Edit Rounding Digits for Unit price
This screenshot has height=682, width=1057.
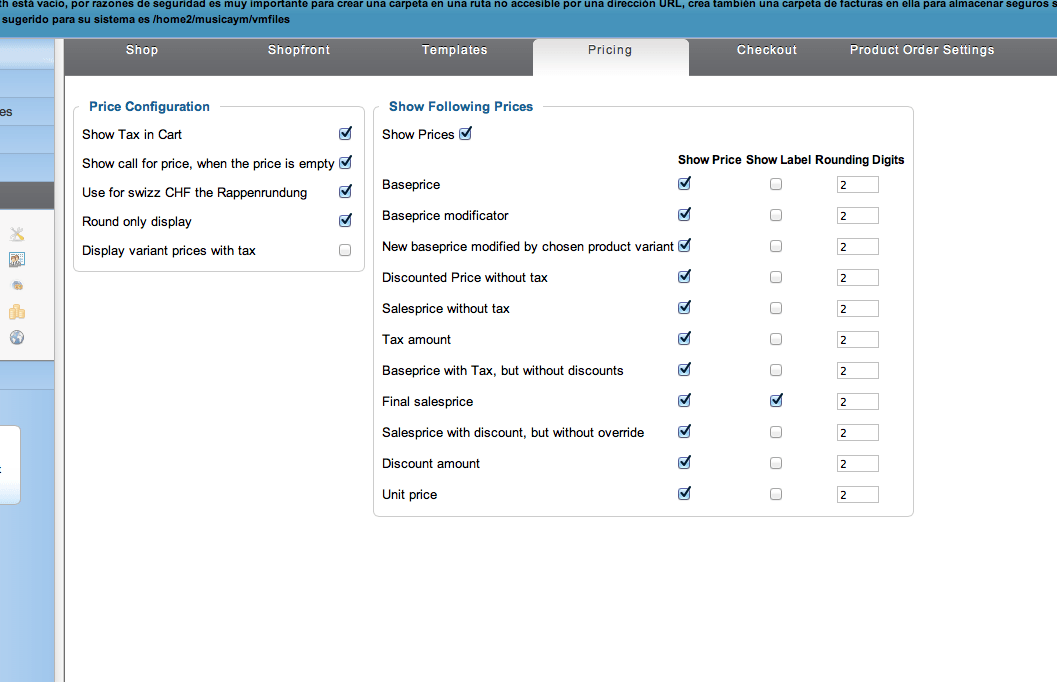[857, 495]
